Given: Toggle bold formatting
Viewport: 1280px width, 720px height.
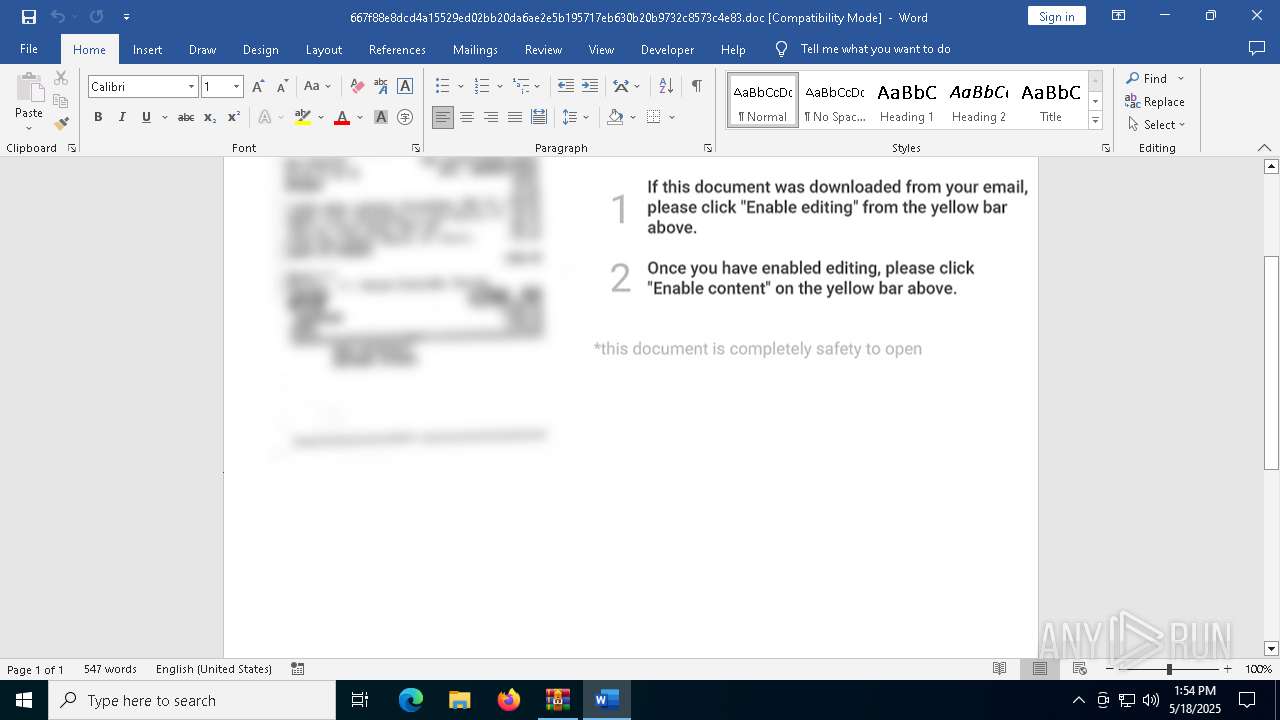Looking at the screenshot, I should click(98, 118).
